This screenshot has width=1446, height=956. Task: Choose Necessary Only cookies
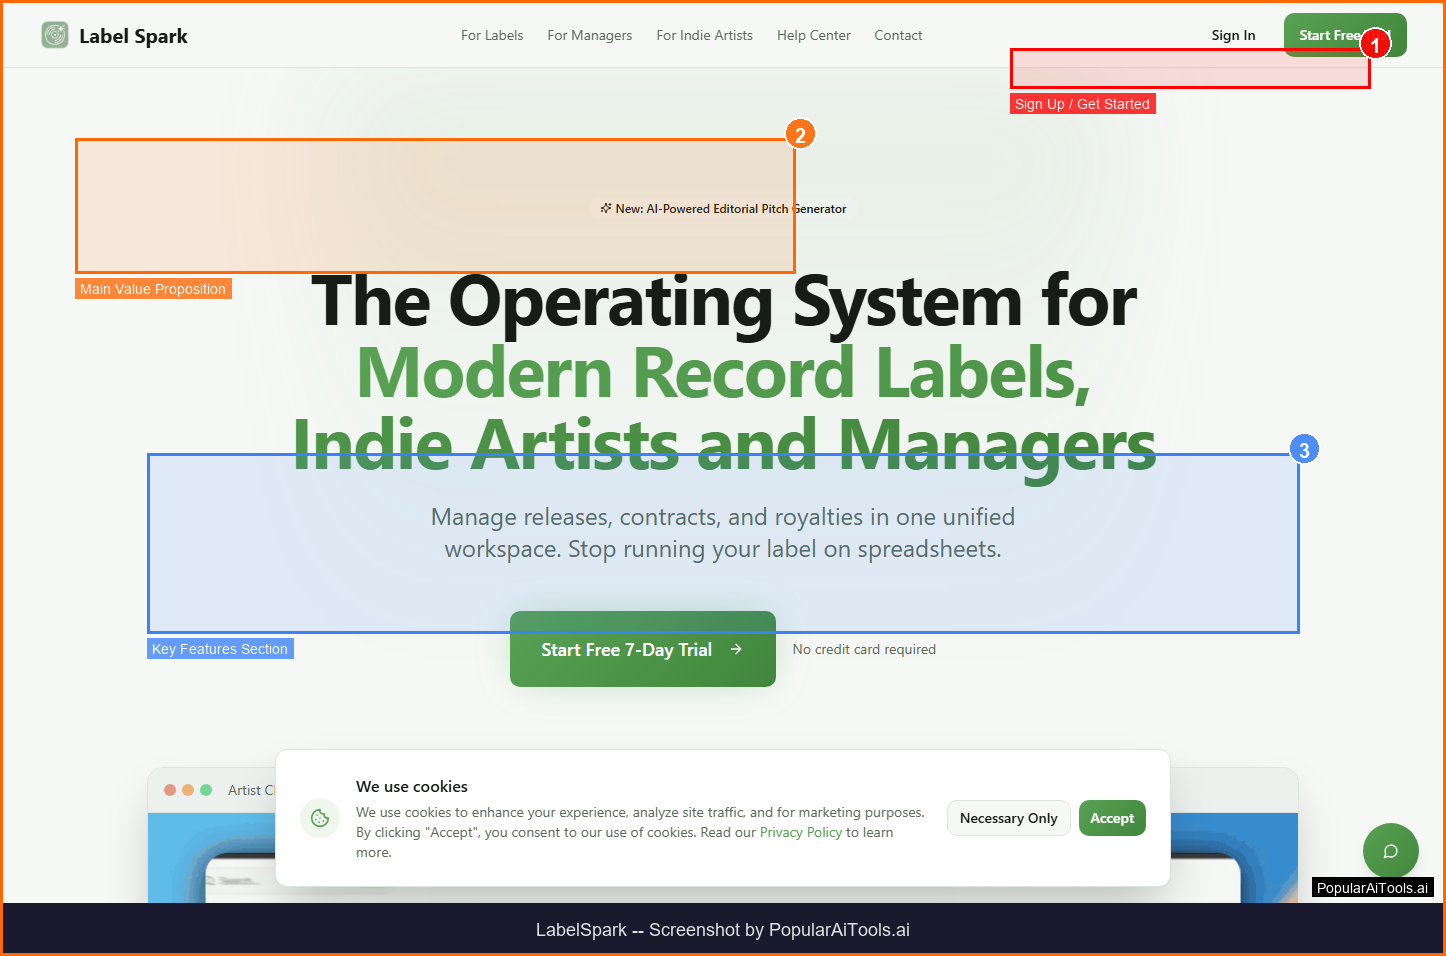[x=1008, y=818]
